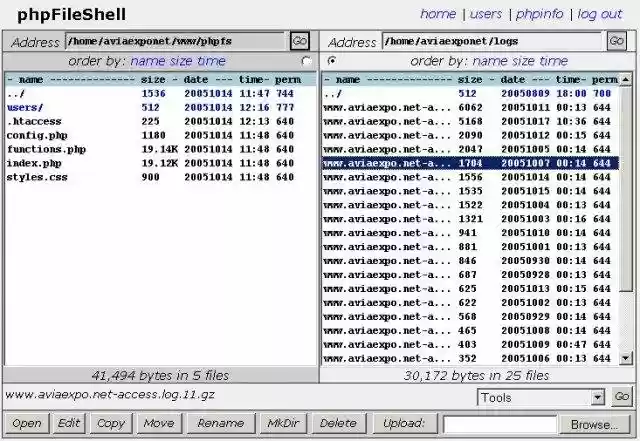Select log file with size 403
The image size is (640, 441).
tap(470, 345)
